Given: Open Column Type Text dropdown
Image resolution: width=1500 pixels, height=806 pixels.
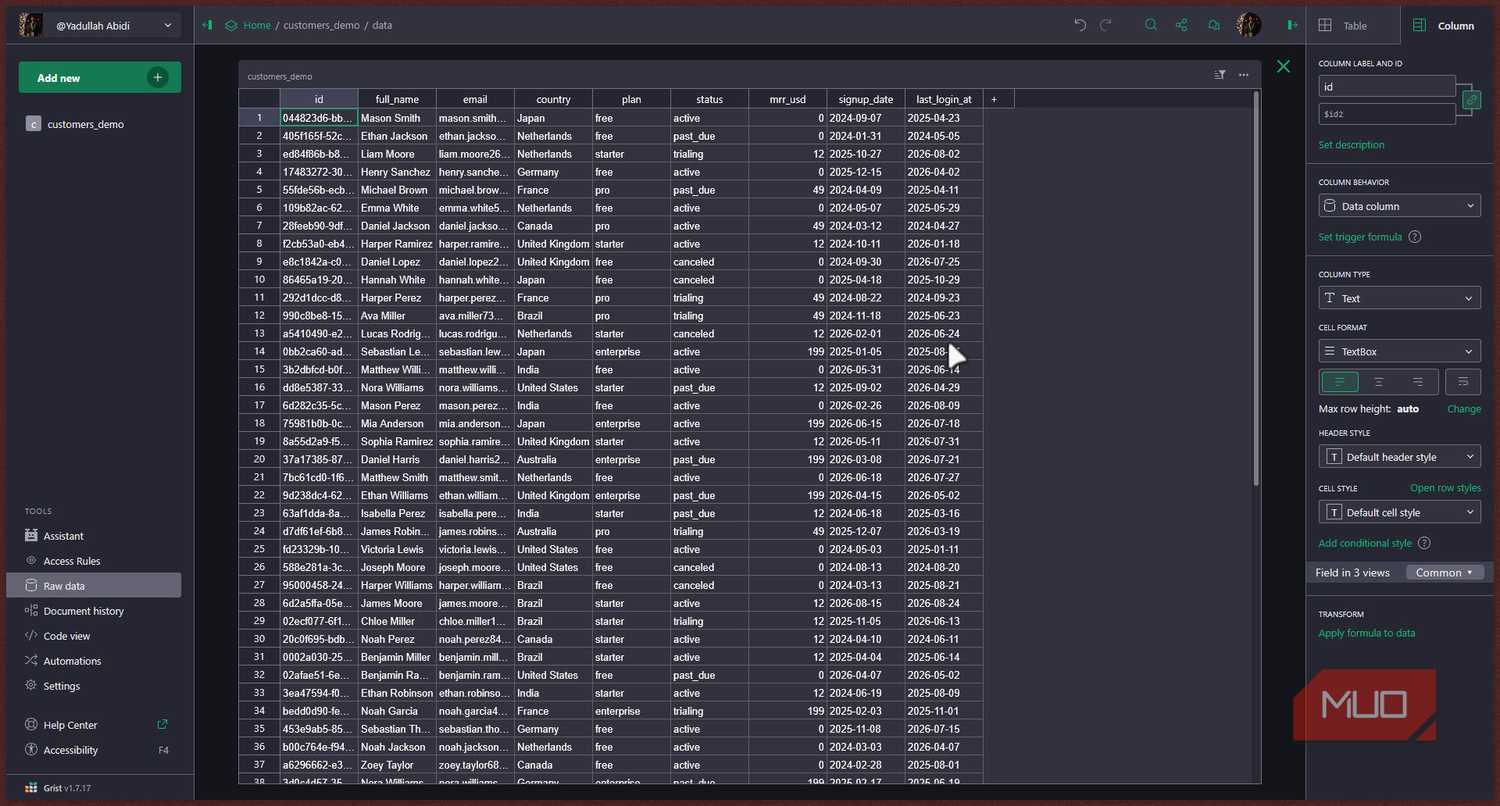Looking at the screenshot, I should pyautogui.click(x=1399, y=298).
